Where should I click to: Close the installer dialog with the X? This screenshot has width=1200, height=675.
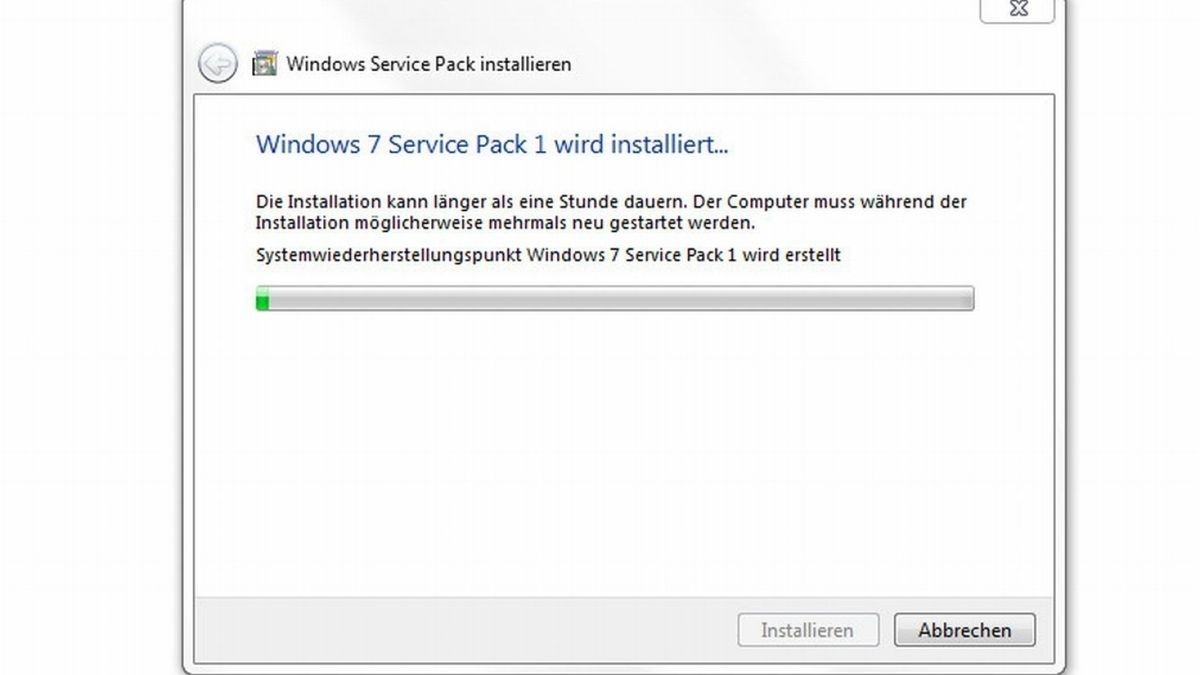[1018, 10]
